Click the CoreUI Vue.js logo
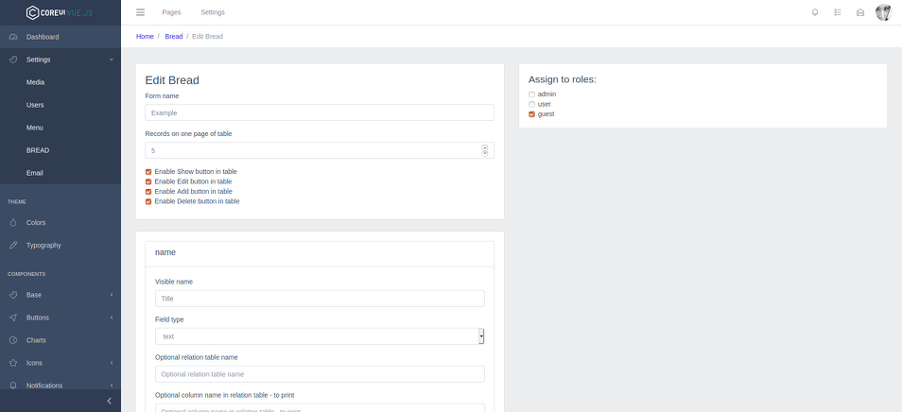902x412 pixels. click(x=60, y=12)
